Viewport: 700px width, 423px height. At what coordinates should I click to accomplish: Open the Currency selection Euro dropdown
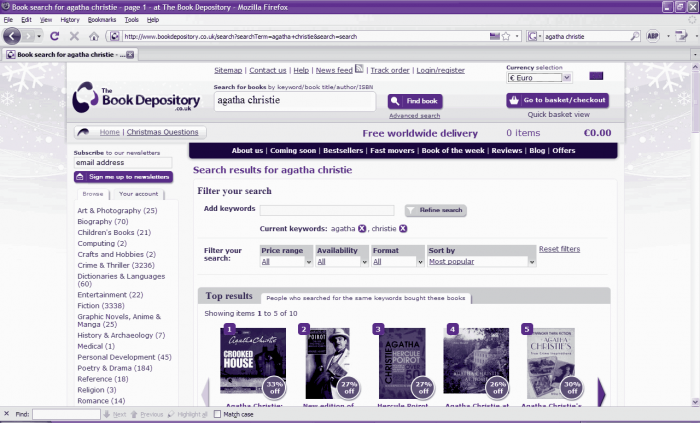(539, 78)
